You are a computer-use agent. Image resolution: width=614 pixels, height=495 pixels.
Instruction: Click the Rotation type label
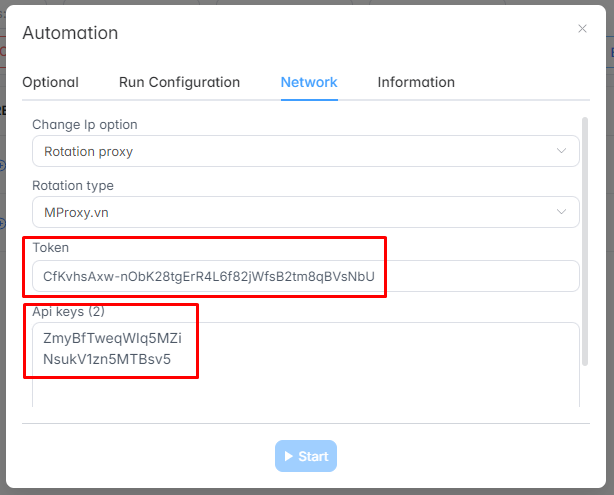point(73,186)
